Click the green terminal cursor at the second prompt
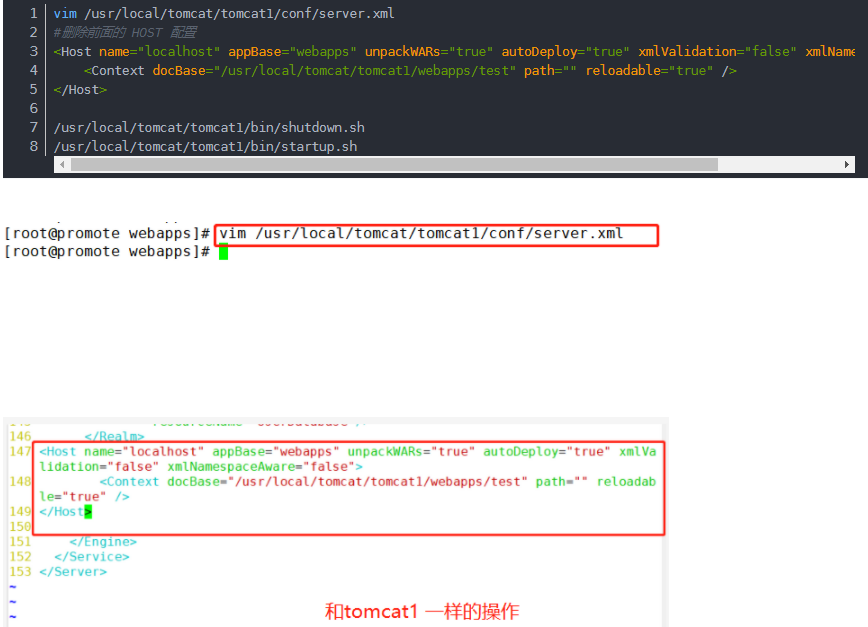This screenshot has height=627, width=868. 223,252
